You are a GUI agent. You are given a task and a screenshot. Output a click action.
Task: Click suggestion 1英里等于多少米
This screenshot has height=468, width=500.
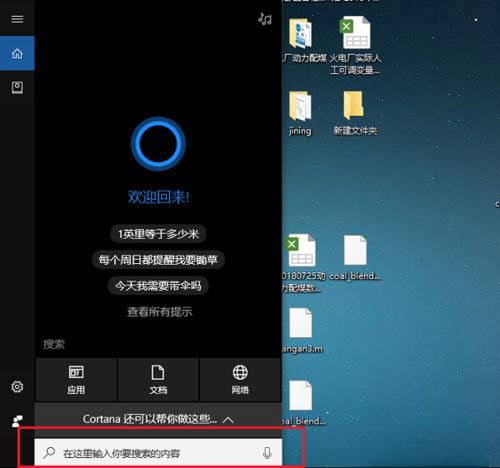(x=158, y=234)
